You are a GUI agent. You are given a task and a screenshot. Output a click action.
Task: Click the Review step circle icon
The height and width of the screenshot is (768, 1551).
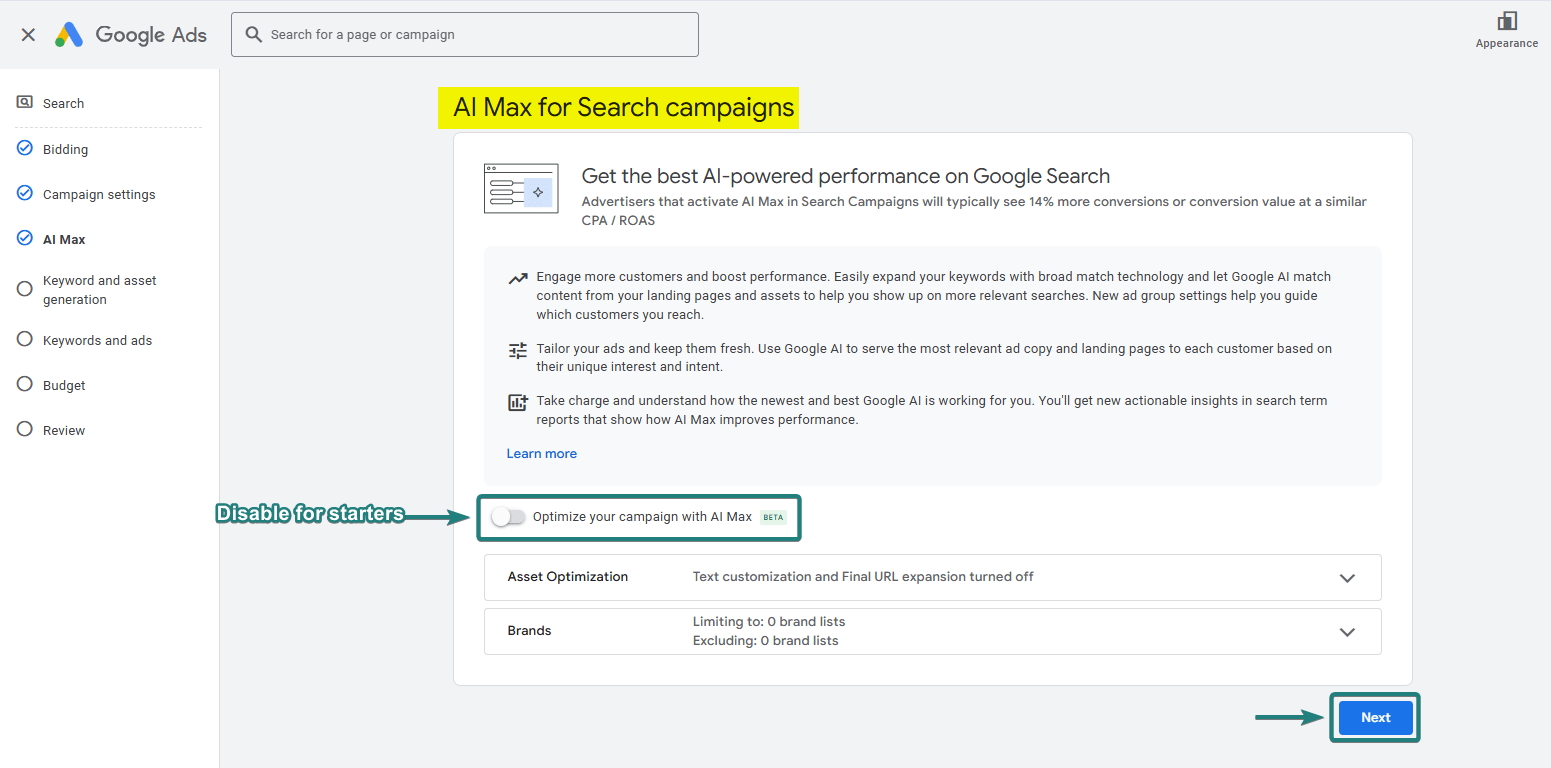[x=25, y=429]
